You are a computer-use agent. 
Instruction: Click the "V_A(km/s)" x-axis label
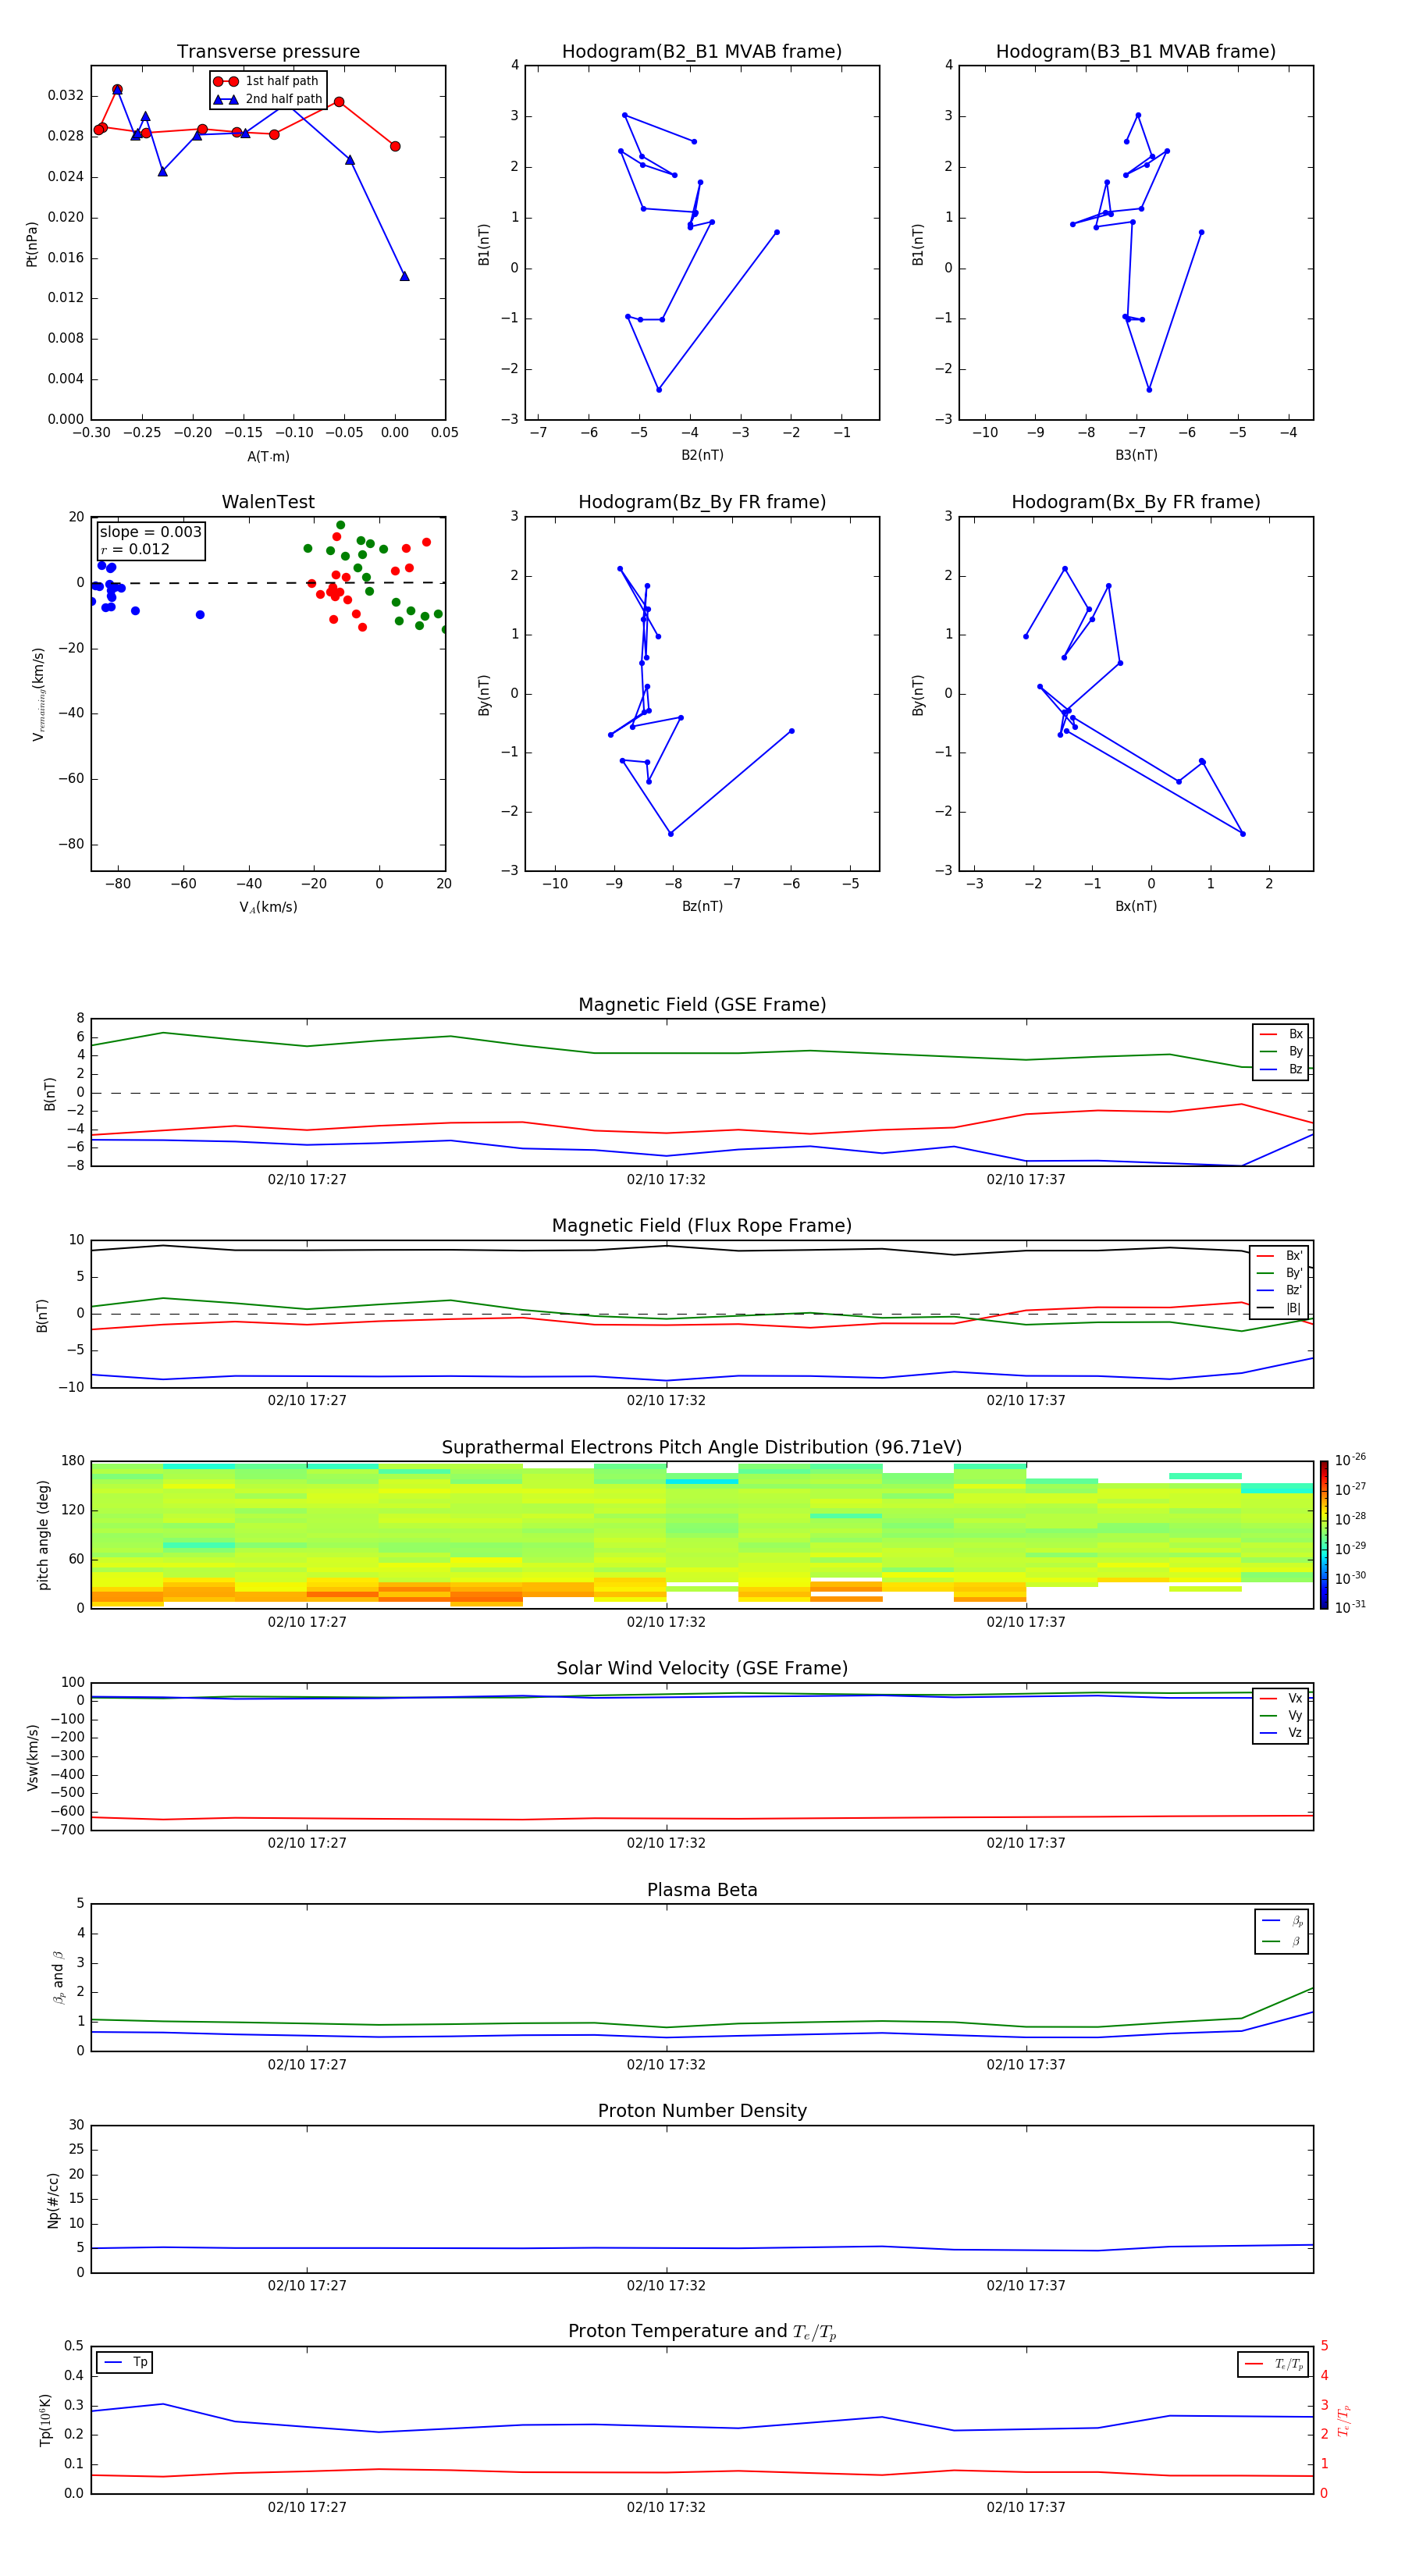point(268,907)
